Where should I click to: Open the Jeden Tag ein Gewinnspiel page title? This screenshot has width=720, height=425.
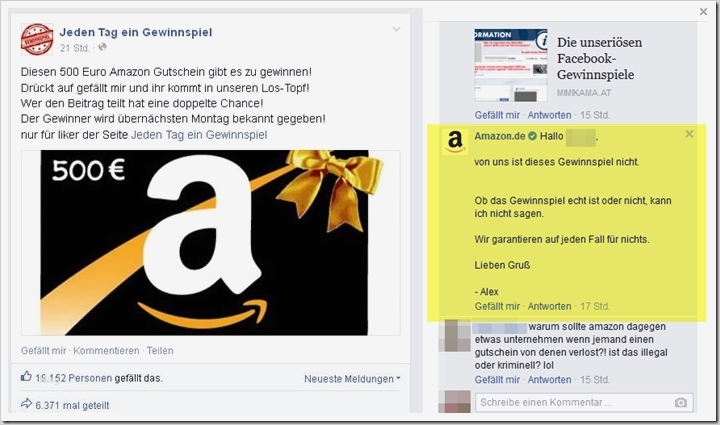point(136,32)
